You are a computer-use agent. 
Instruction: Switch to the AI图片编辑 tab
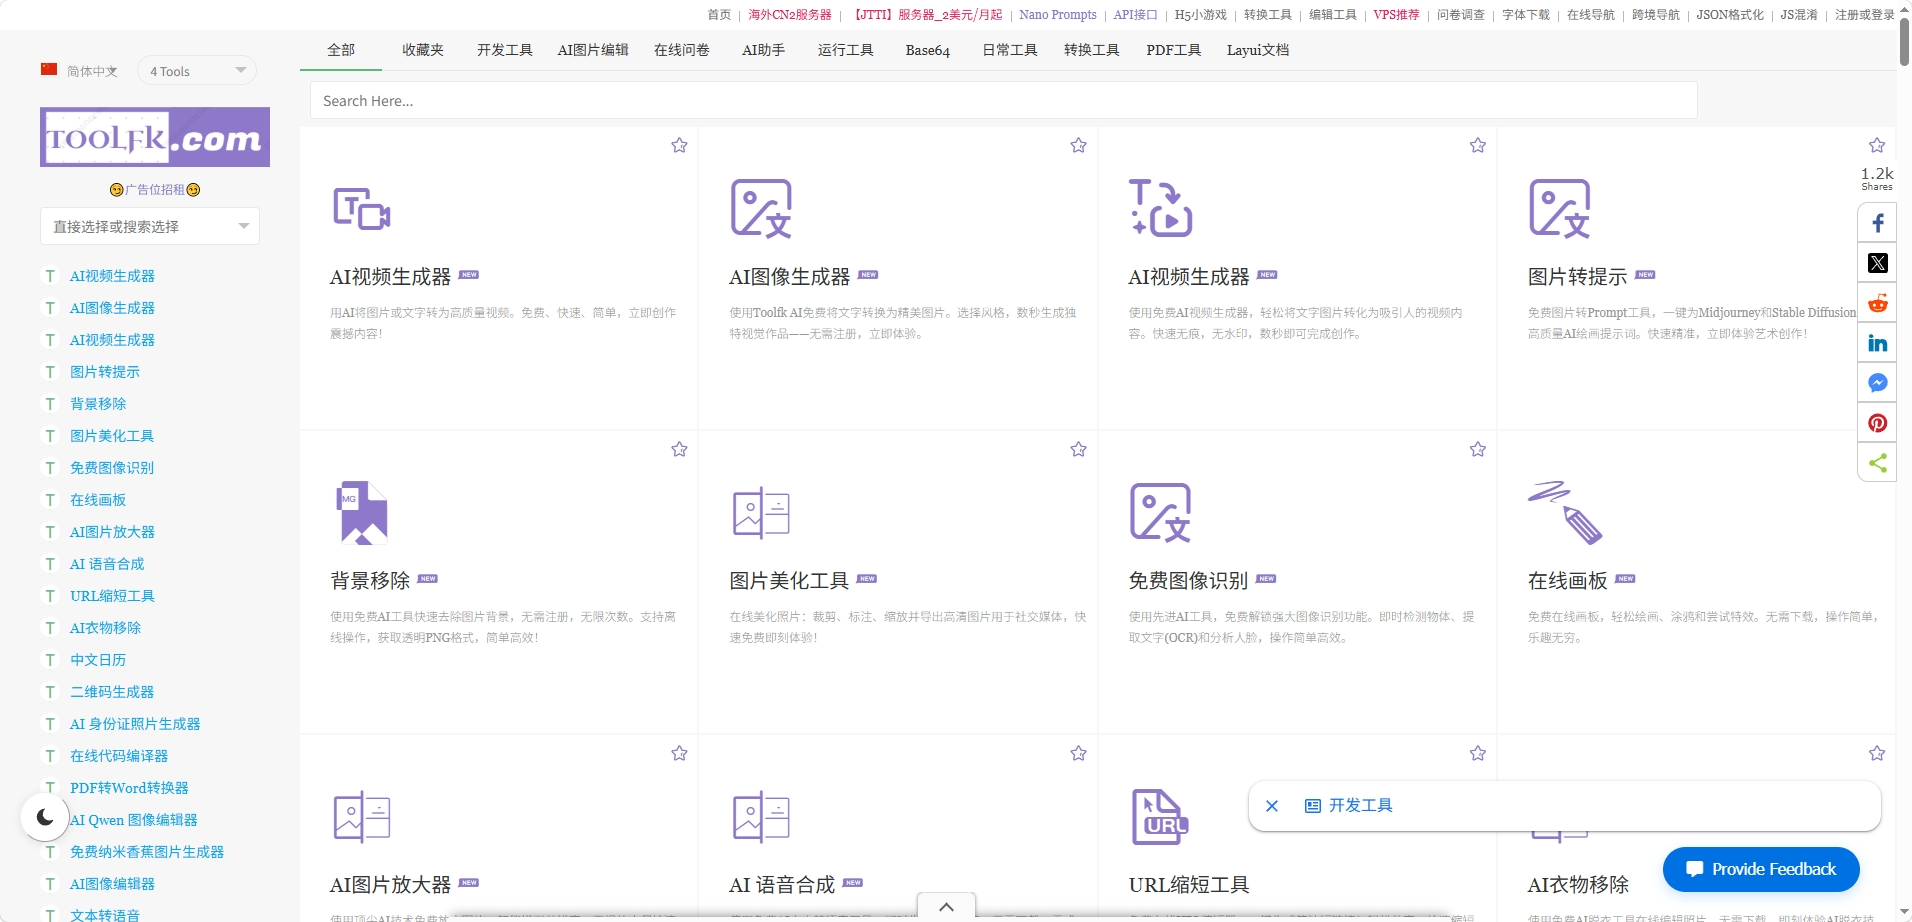coord(593,50)
